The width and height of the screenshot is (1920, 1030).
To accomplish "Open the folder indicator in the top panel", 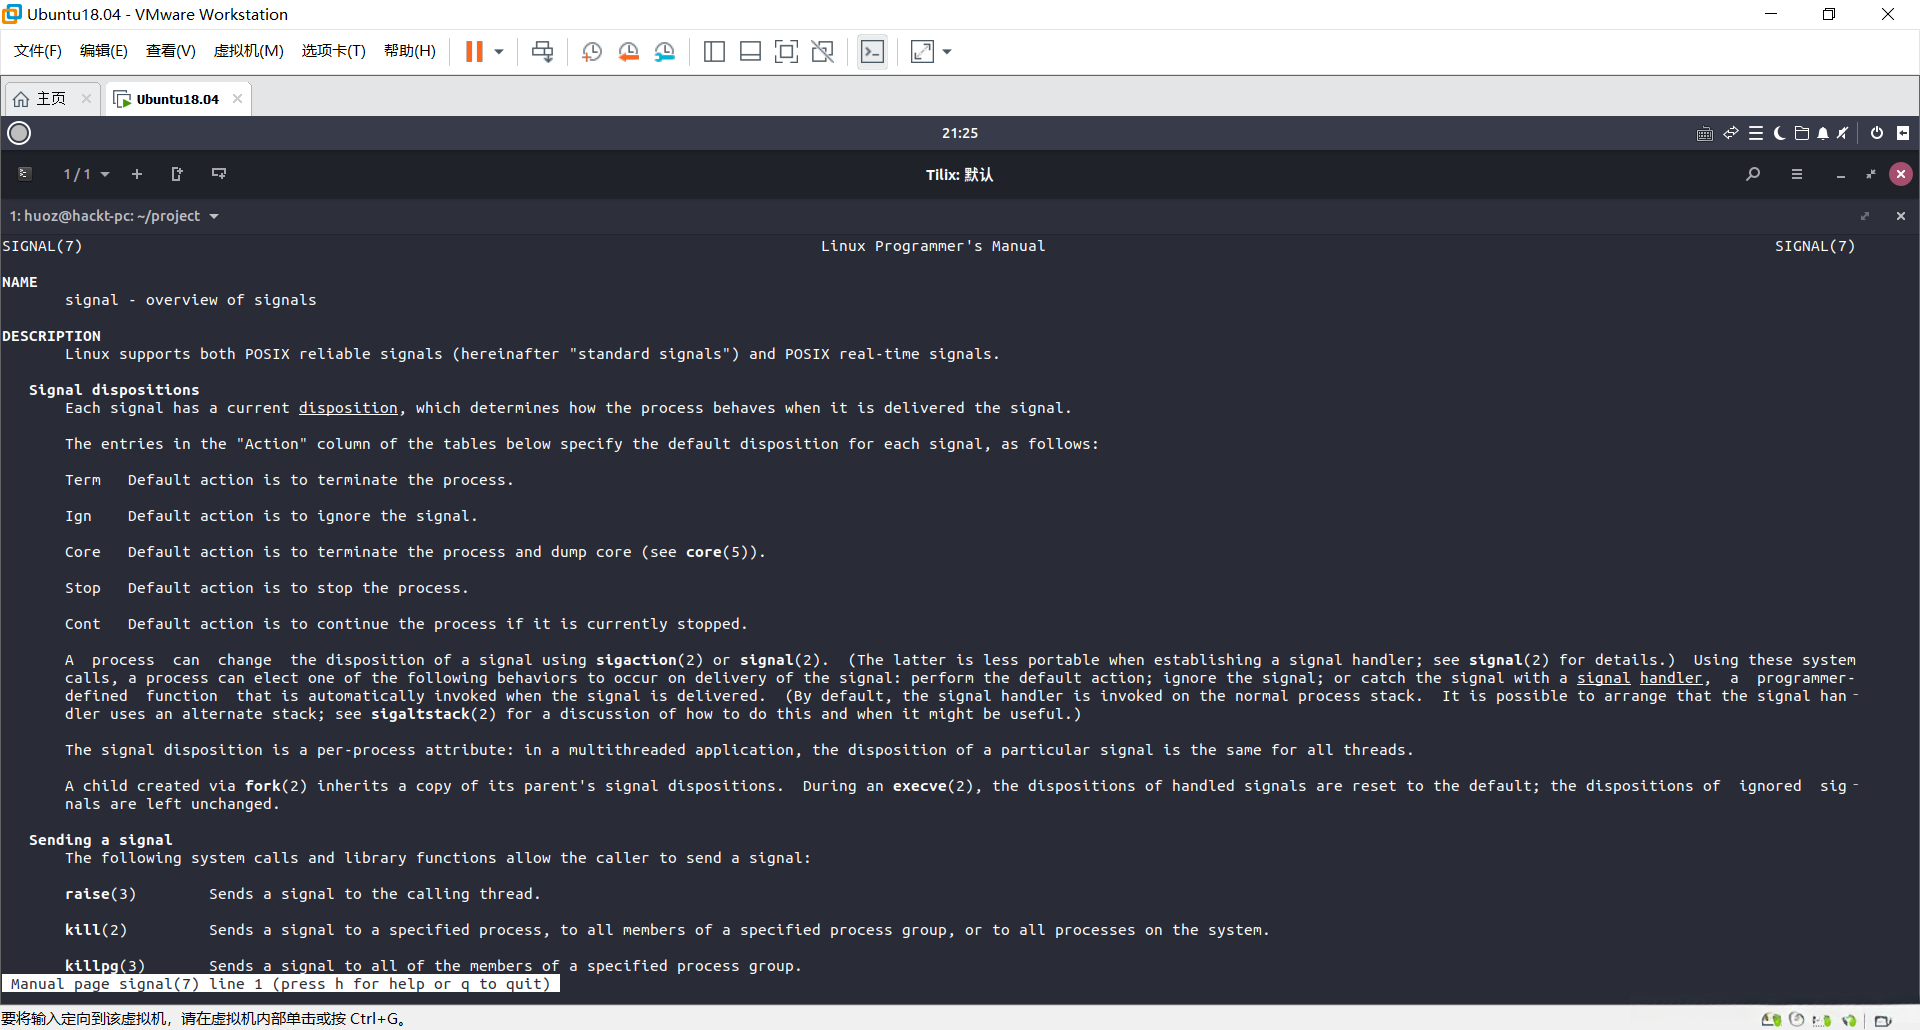I will coord(1802,133).
